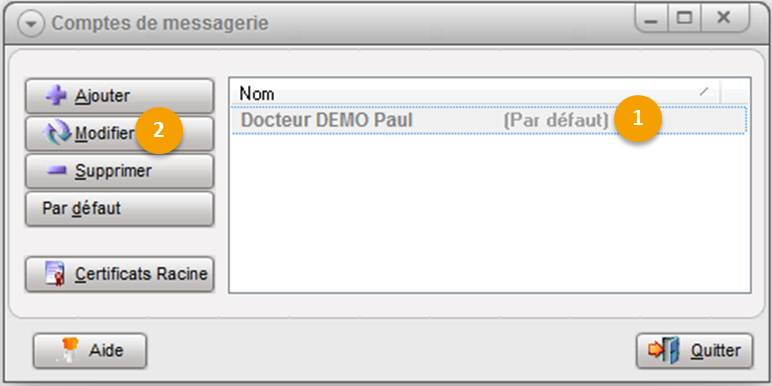Click the orange marker numbered 2
The height and width of the screenshot is (386, 772).
pyautogui.click(x=159, y=130)
